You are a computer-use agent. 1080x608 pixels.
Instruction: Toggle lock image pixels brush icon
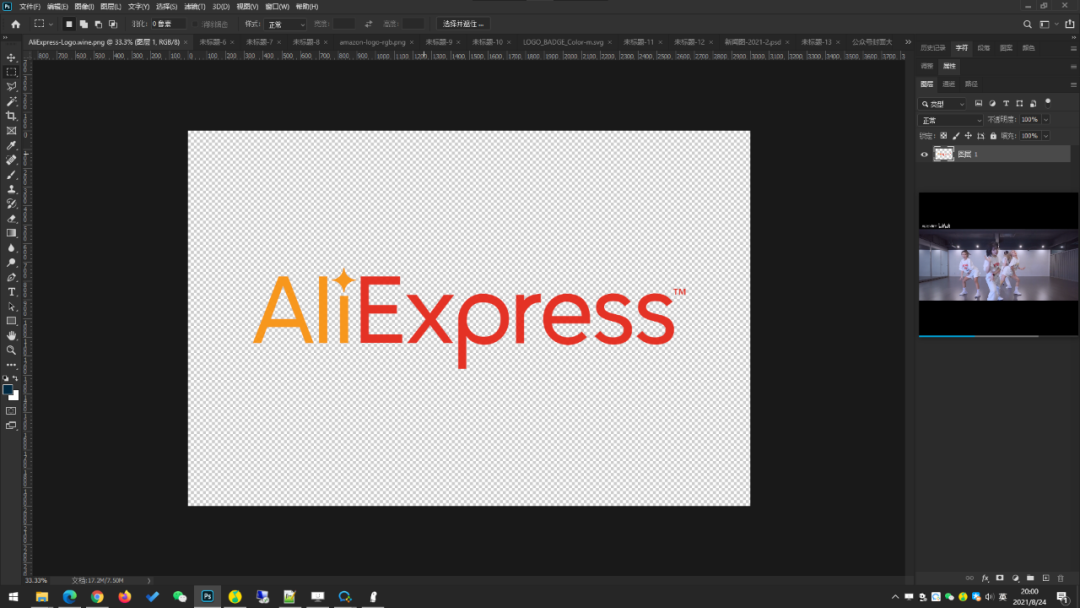(956, 136)
